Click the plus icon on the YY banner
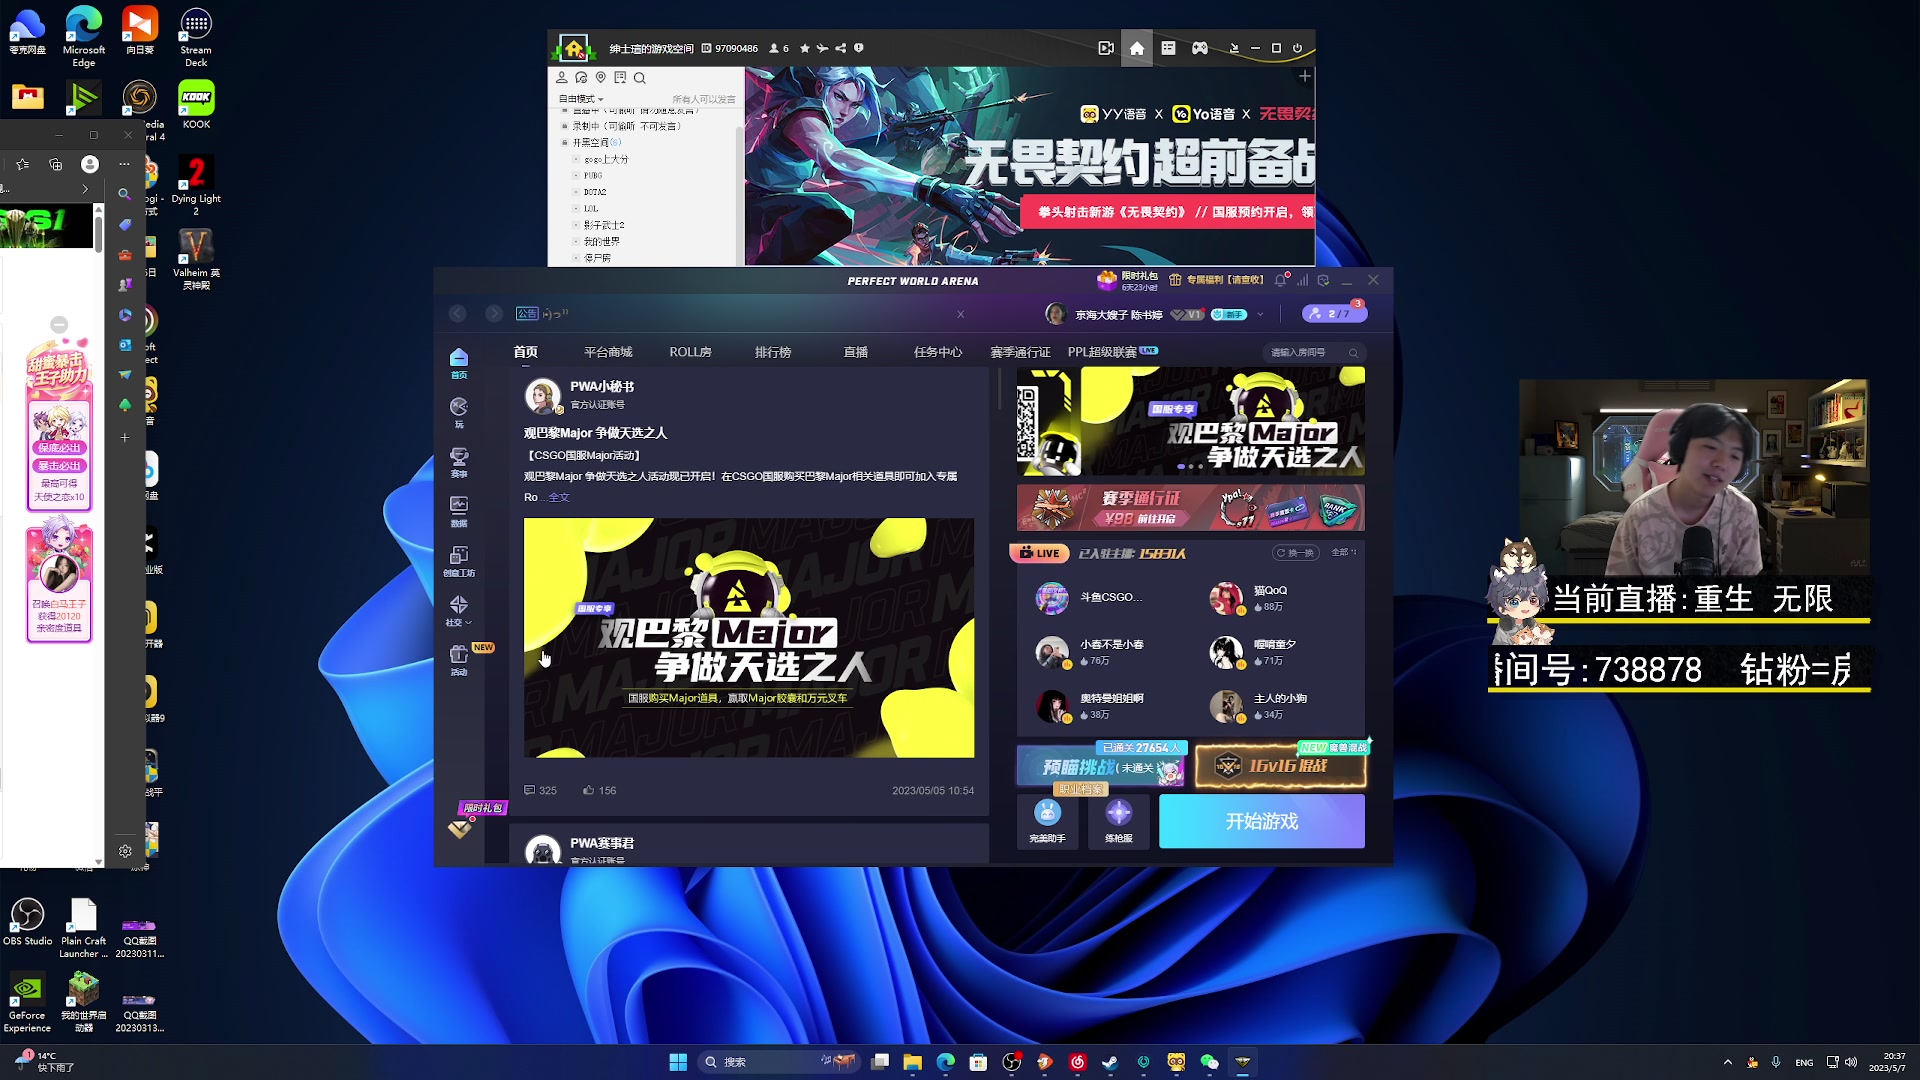 tap(1304, 76)
